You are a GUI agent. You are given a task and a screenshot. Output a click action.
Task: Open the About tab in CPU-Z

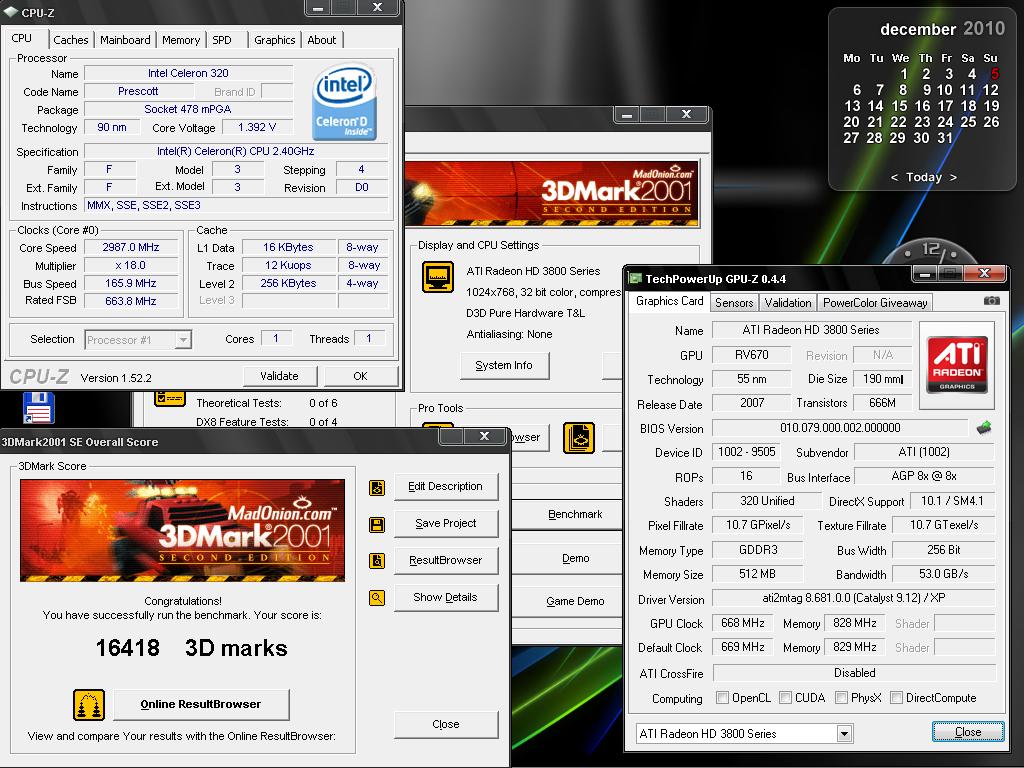322,40
